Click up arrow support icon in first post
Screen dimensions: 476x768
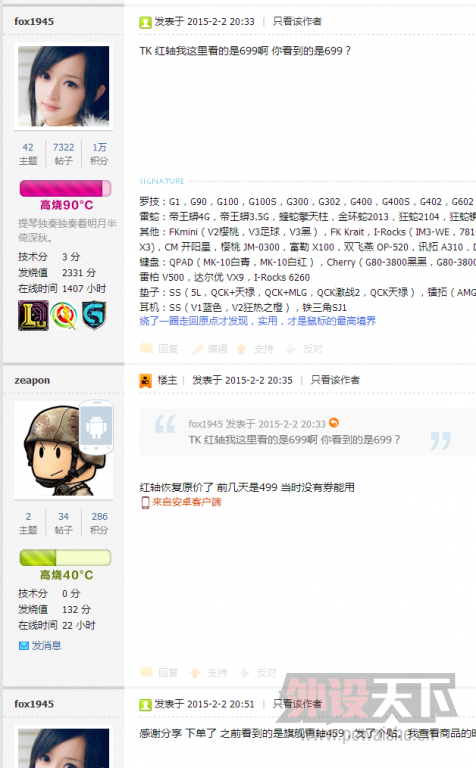(x=240, y=349)
